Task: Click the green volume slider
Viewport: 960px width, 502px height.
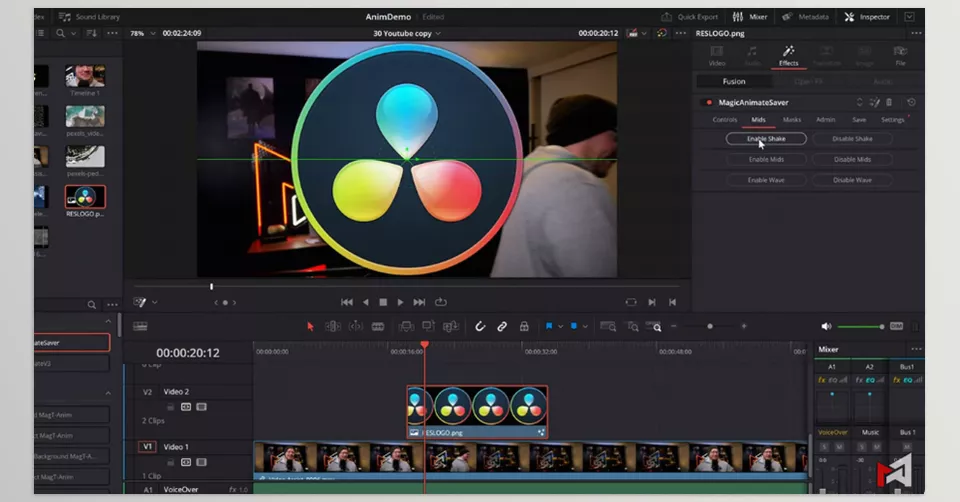Action: pos(860,327)
